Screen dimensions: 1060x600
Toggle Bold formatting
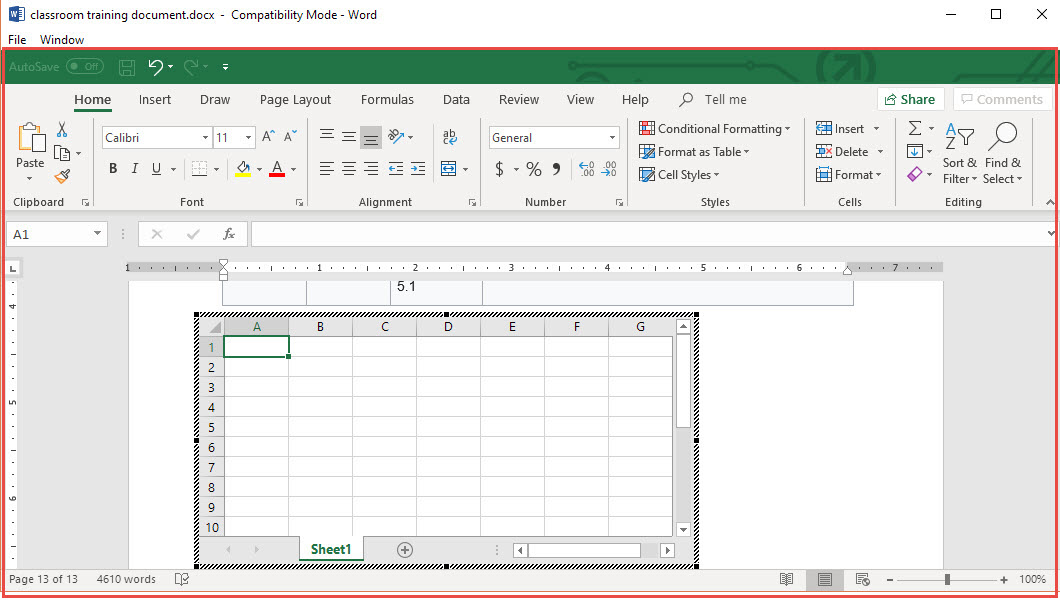point(113,169)
